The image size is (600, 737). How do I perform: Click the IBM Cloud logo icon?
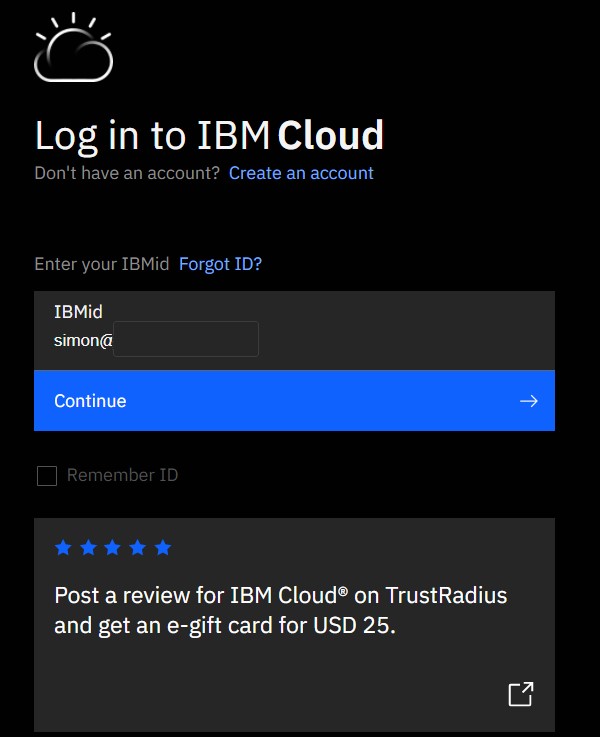point(73,47)
